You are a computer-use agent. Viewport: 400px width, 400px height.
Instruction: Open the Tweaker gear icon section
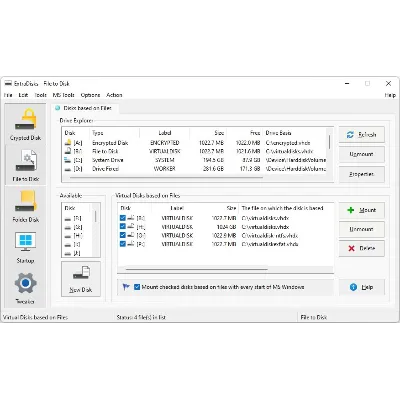25,288
